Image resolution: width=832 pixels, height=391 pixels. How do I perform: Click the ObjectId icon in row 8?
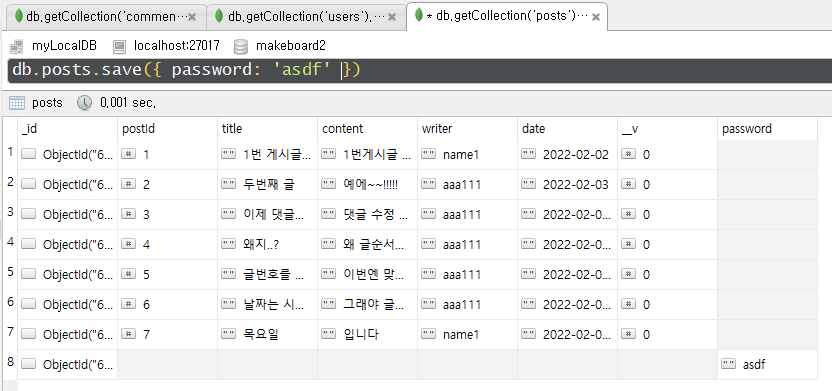tap(29, 364)
